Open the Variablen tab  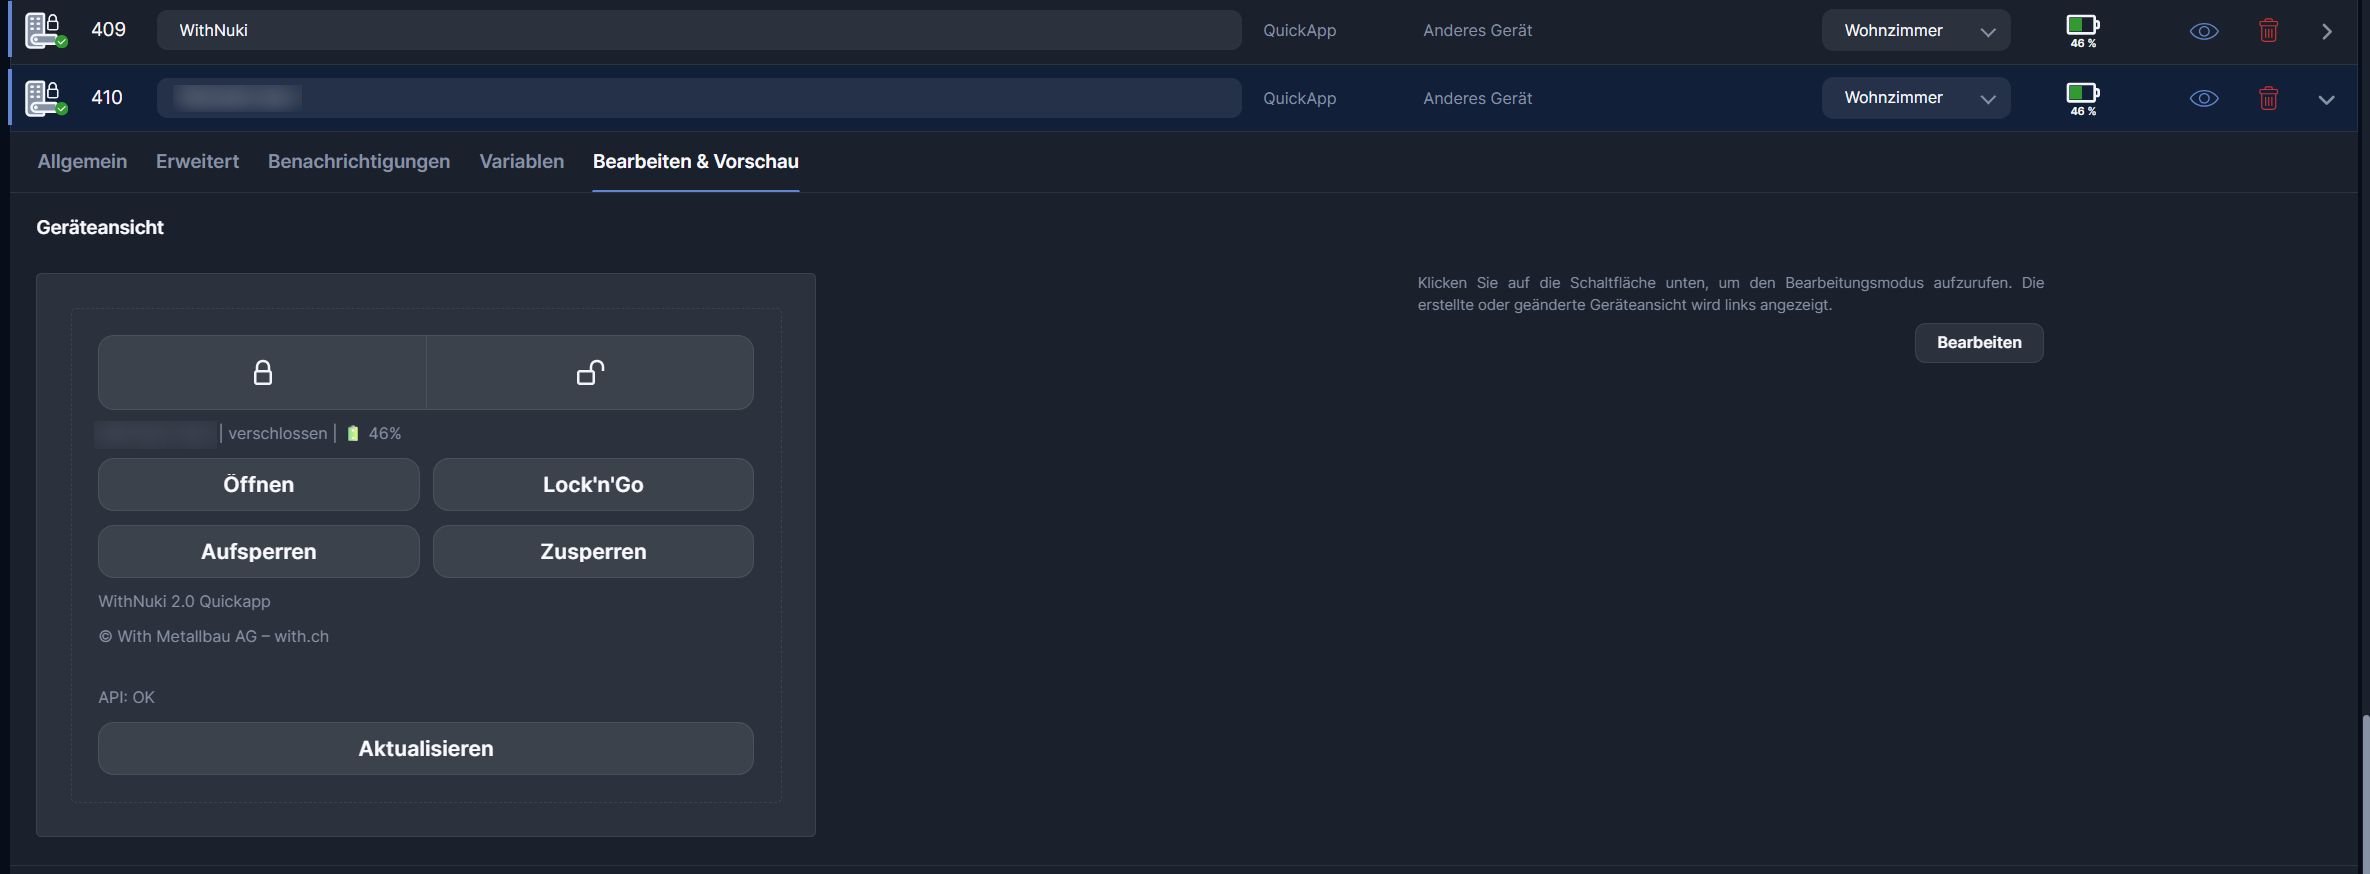[x=521, y=161]
